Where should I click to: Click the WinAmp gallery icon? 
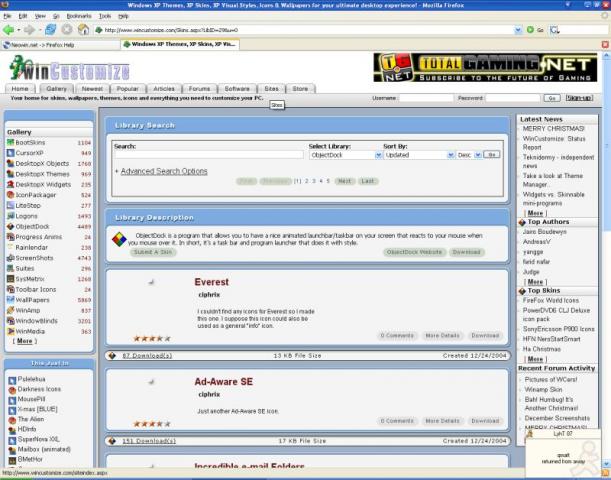11,311
